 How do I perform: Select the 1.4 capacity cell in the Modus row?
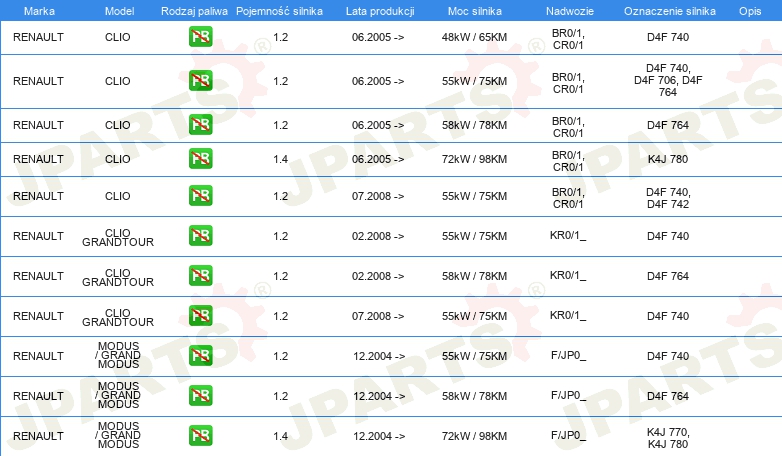281,436
